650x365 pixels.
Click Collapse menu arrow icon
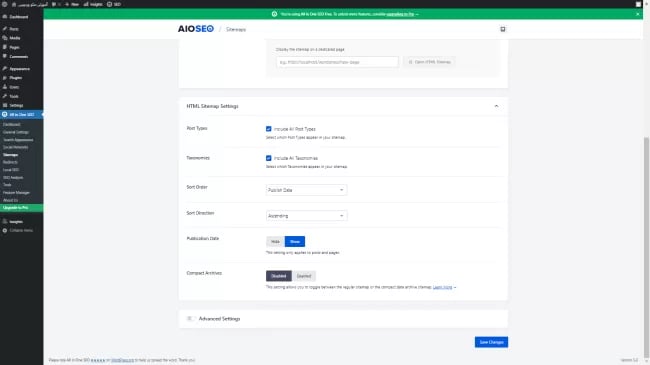(x=5, y=230)
